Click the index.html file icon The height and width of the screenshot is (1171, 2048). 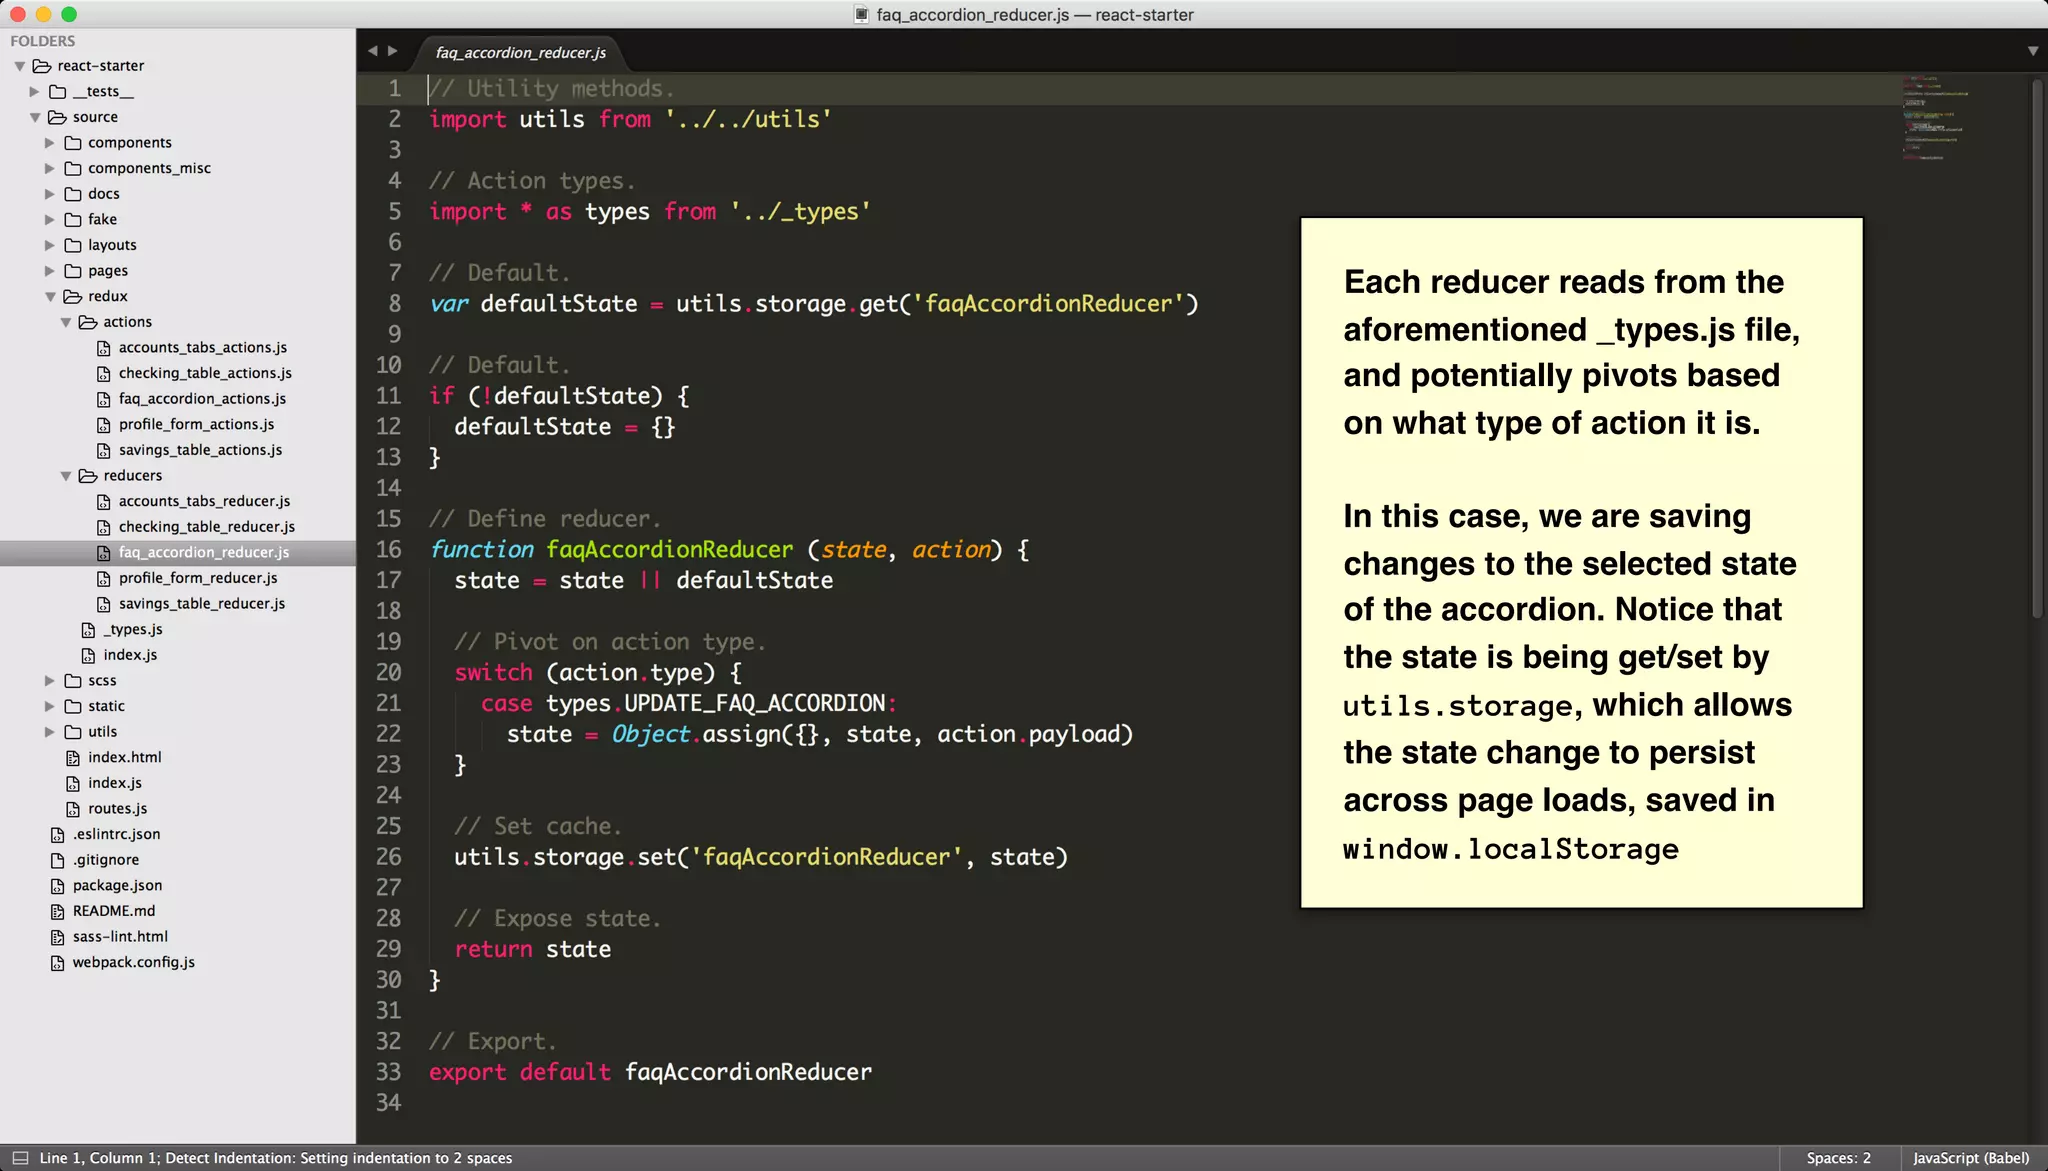[x=73, y=758]
